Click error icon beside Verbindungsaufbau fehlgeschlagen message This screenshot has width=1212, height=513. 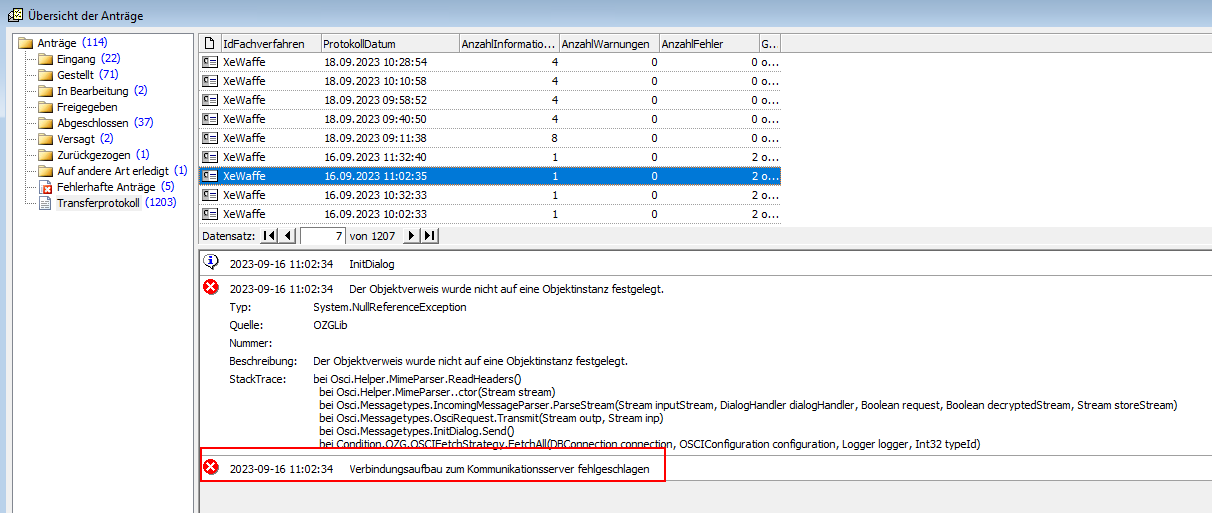pyautogui.click(x=211, y=468)
